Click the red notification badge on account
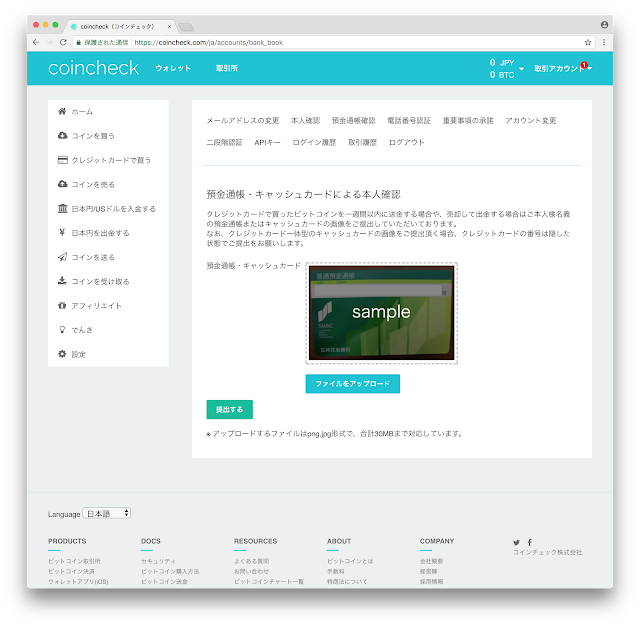640x627 pixels. [584, 65]
